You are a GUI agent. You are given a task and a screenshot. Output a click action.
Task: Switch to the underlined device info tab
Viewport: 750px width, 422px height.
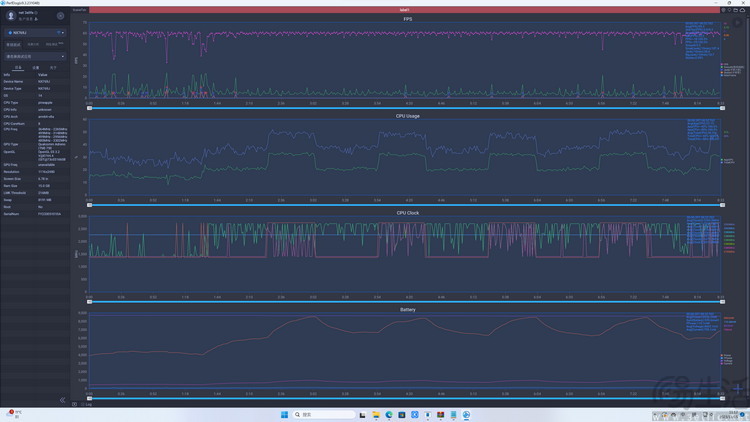[x=18, y=68]
